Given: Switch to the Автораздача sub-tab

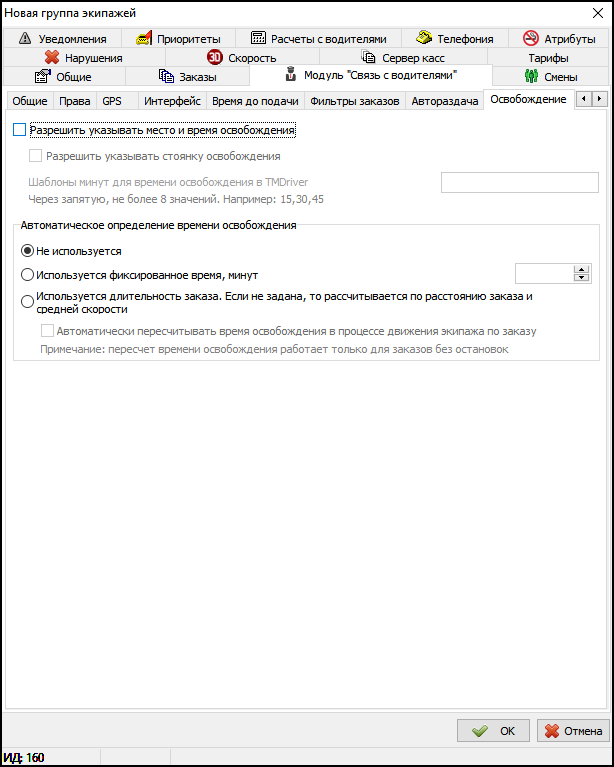Looking at the screenshot, I should pyautogui.click(x=444, y=101).
